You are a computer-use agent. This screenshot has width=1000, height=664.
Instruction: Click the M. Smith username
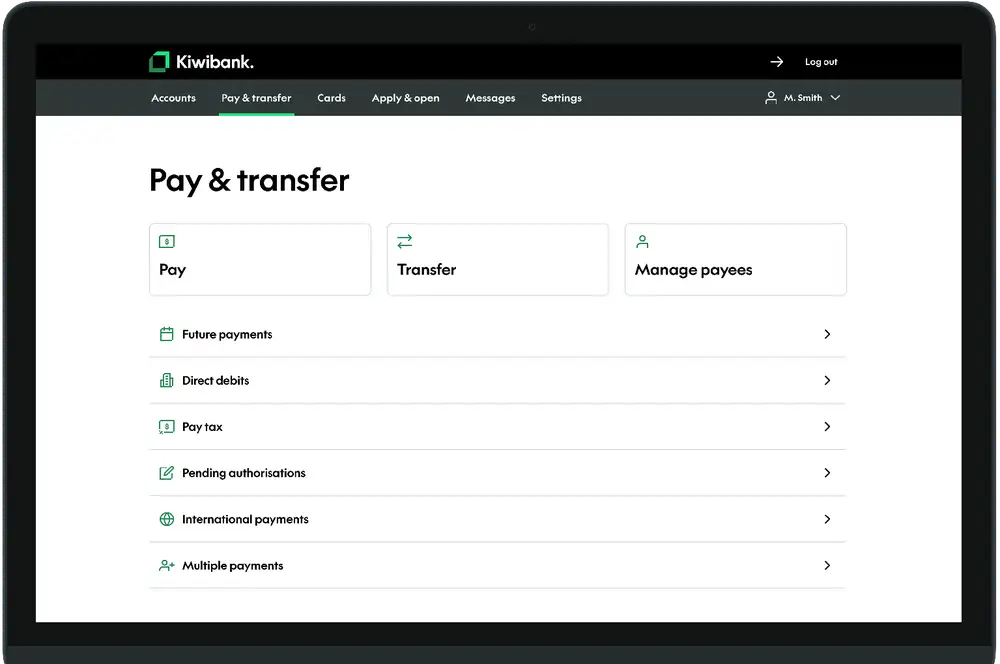point(803,98)
